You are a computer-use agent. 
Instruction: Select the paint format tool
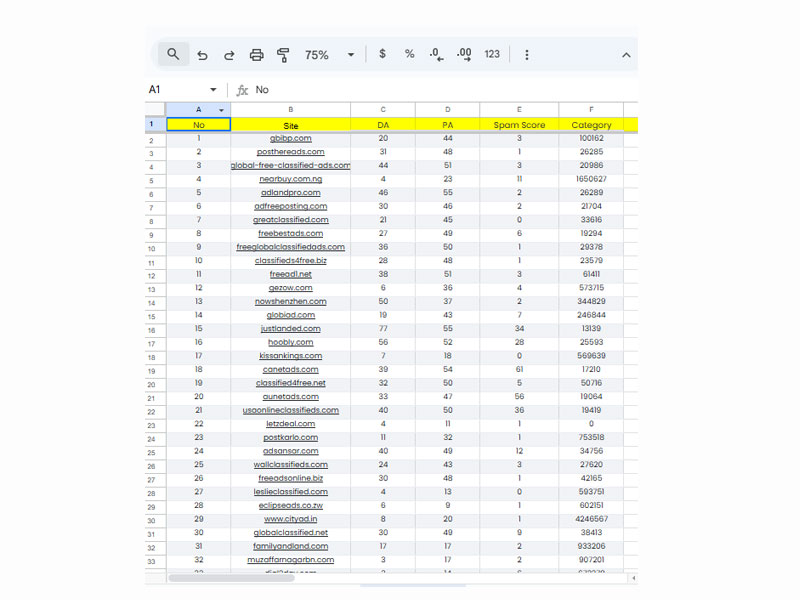click(x=283, y=55)
